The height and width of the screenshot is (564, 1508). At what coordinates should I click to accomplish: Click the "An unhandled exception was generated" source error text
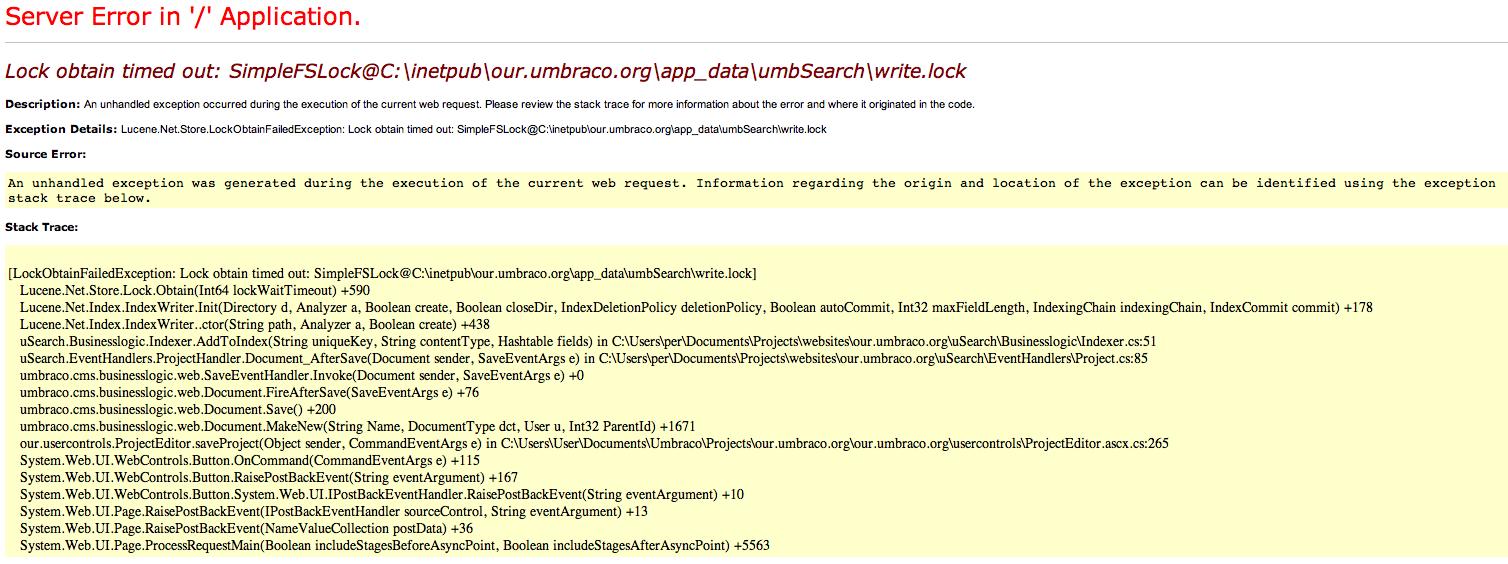[751, 190]
